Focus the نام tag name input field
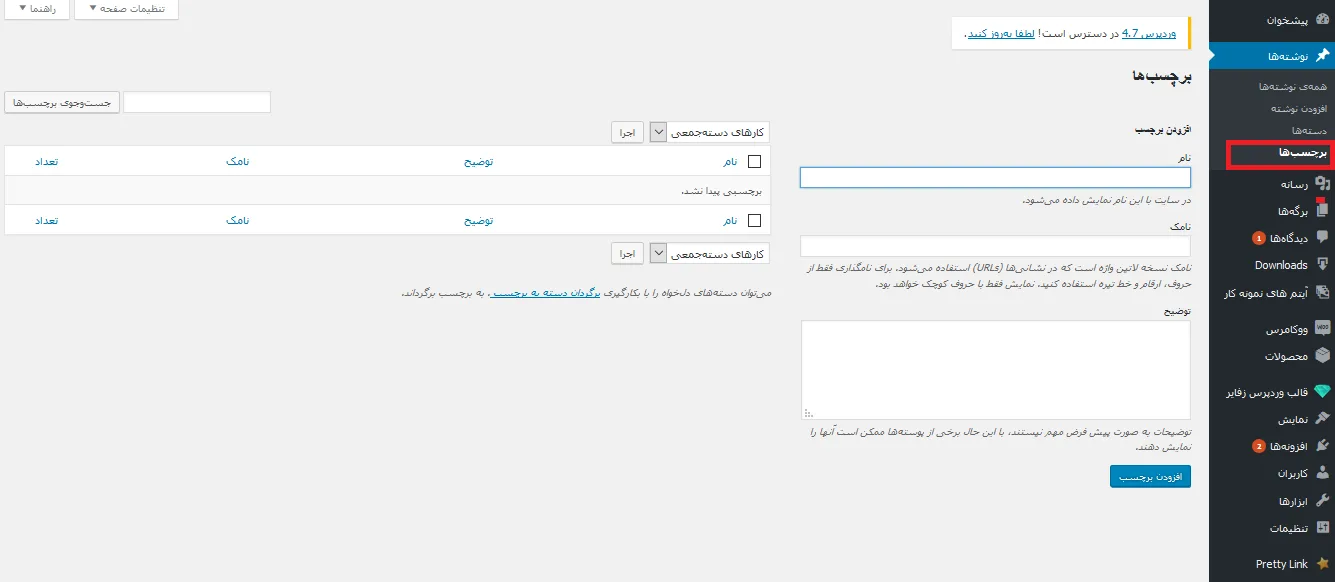Screen dimensions: 1335x582 [x=995, y=177]
